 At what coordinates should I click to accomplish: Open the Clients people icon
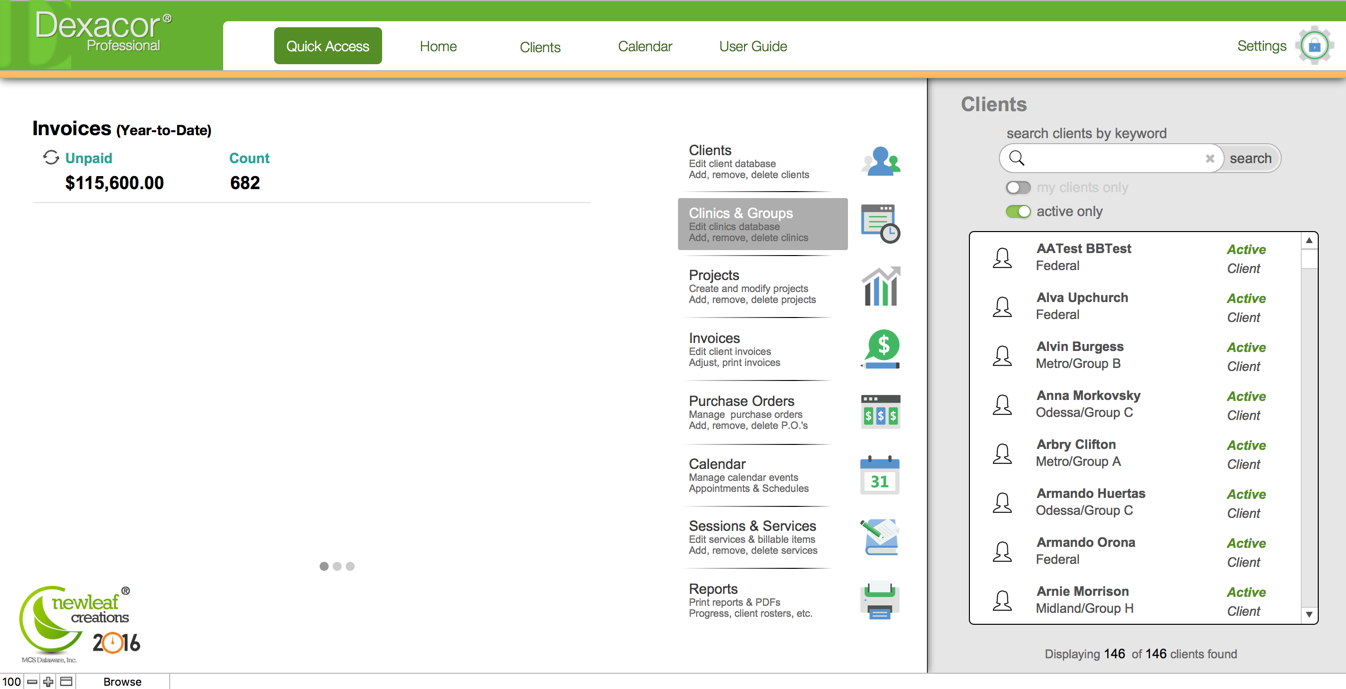881,161
